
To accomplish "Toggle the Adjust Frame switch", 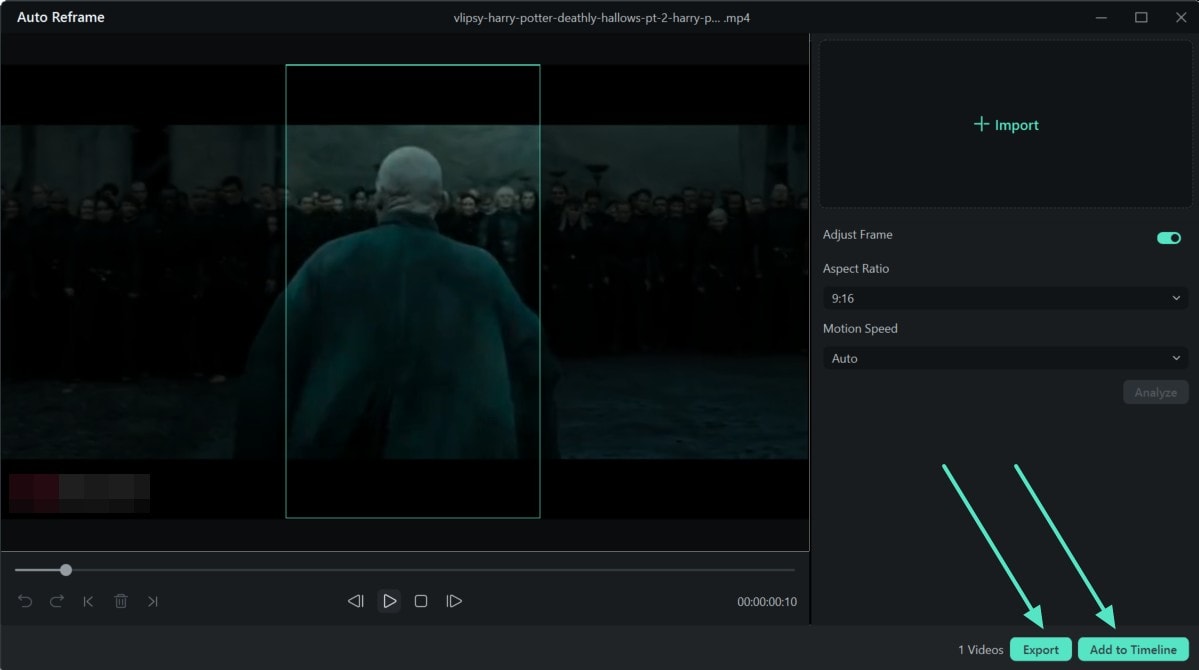I will [1168, 238].
